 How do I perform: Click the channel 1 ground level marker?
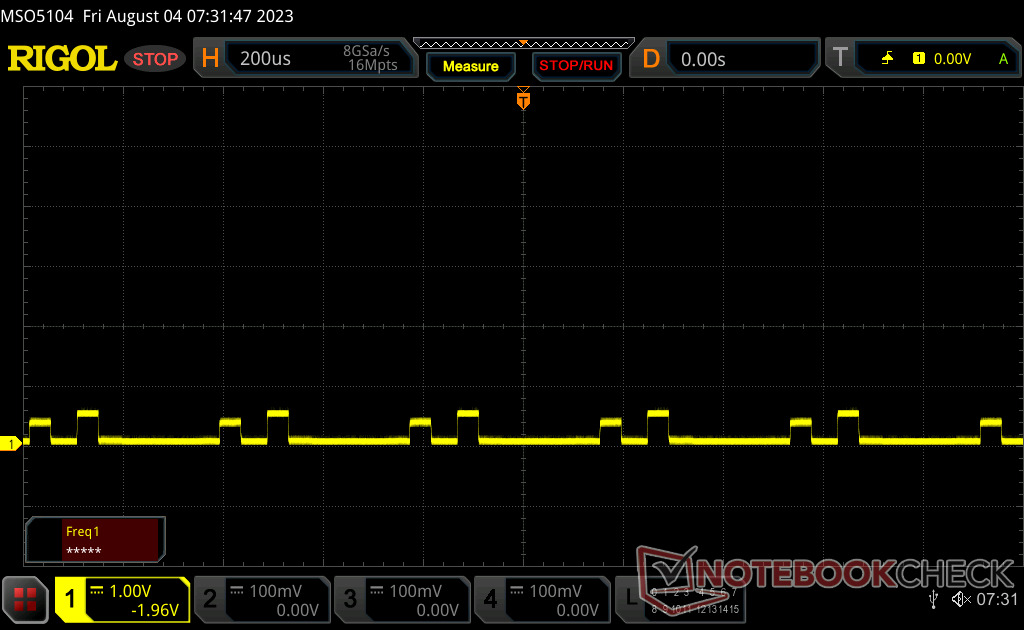click(x=10, y=444)
